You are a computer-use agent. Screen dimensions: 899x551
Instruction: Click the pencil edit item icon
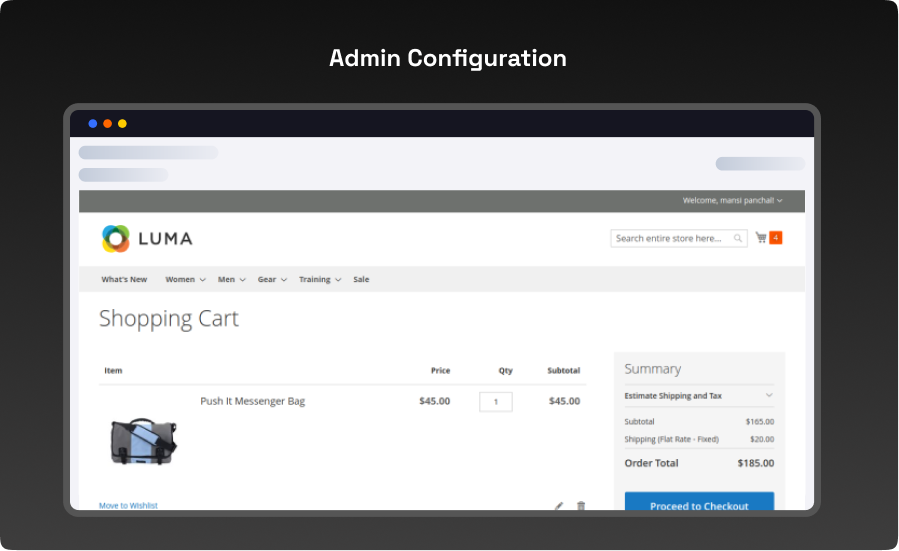559,506
